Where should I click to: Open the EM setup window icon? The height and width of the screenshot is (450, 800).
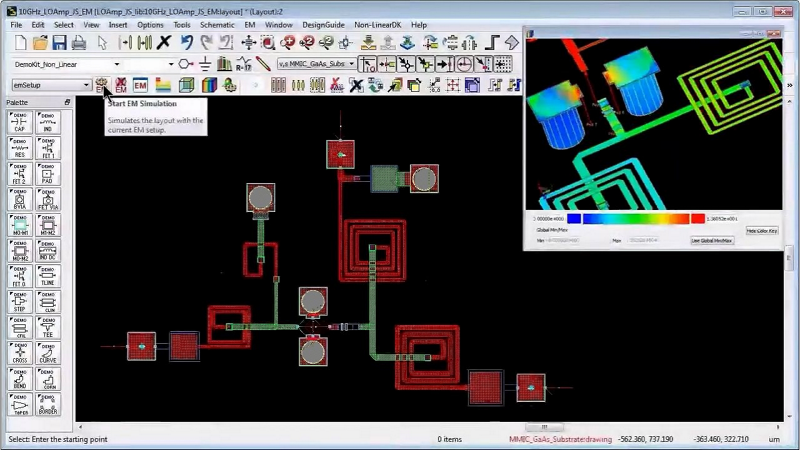point(140,85)
